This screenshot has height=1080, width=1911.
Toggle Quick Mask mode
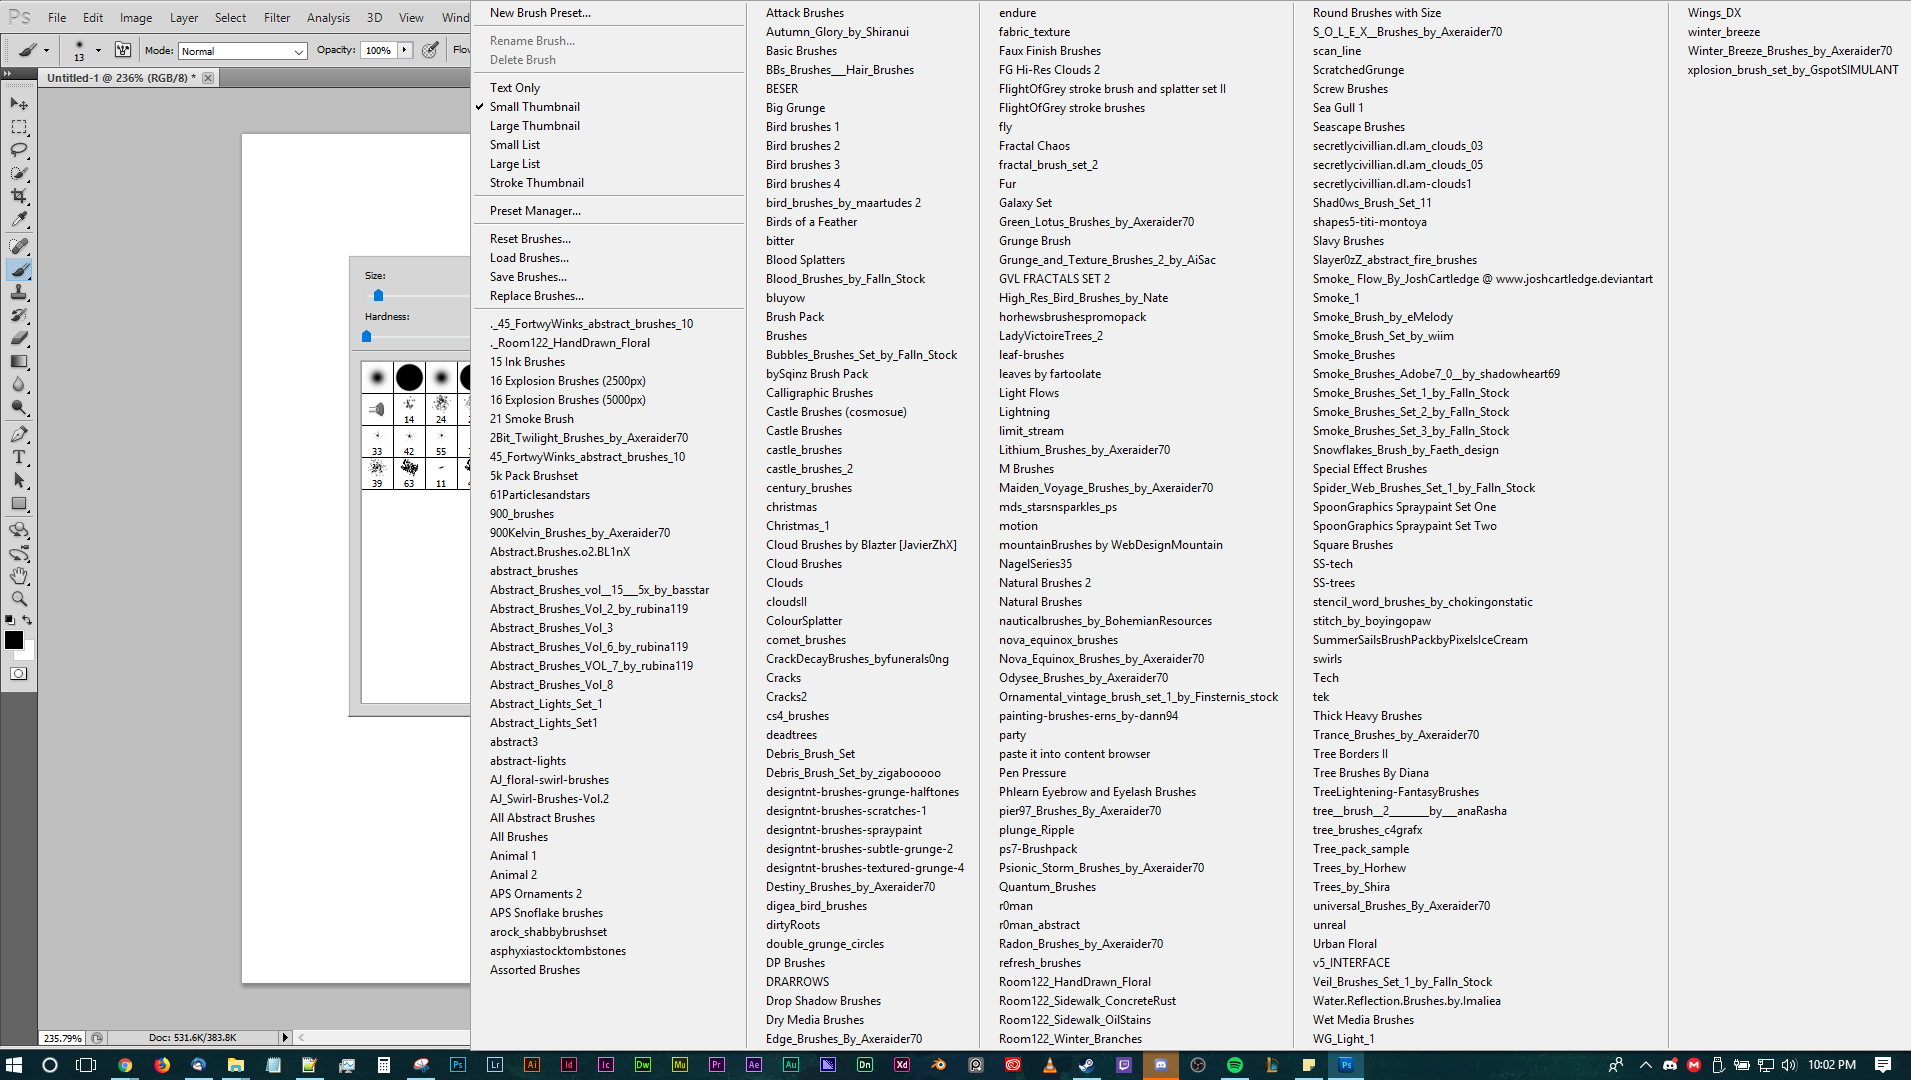pos(19,674)
